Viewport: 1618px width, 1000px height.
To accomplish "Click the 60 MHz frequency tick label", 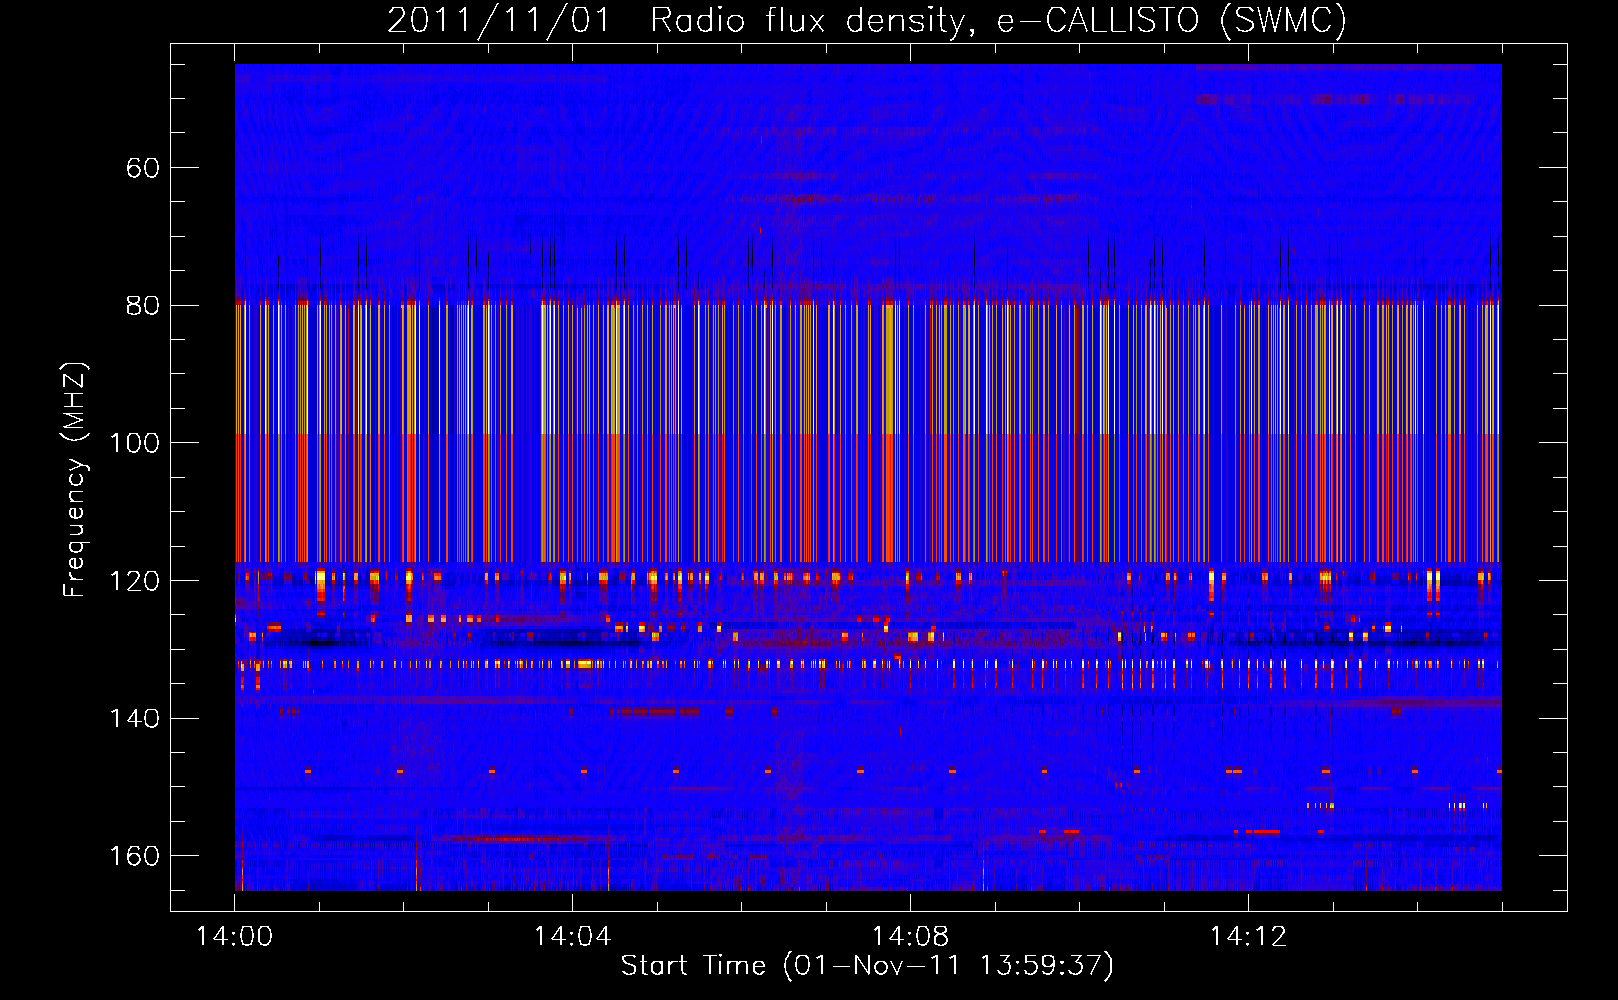I will click(x=143, y=168).
